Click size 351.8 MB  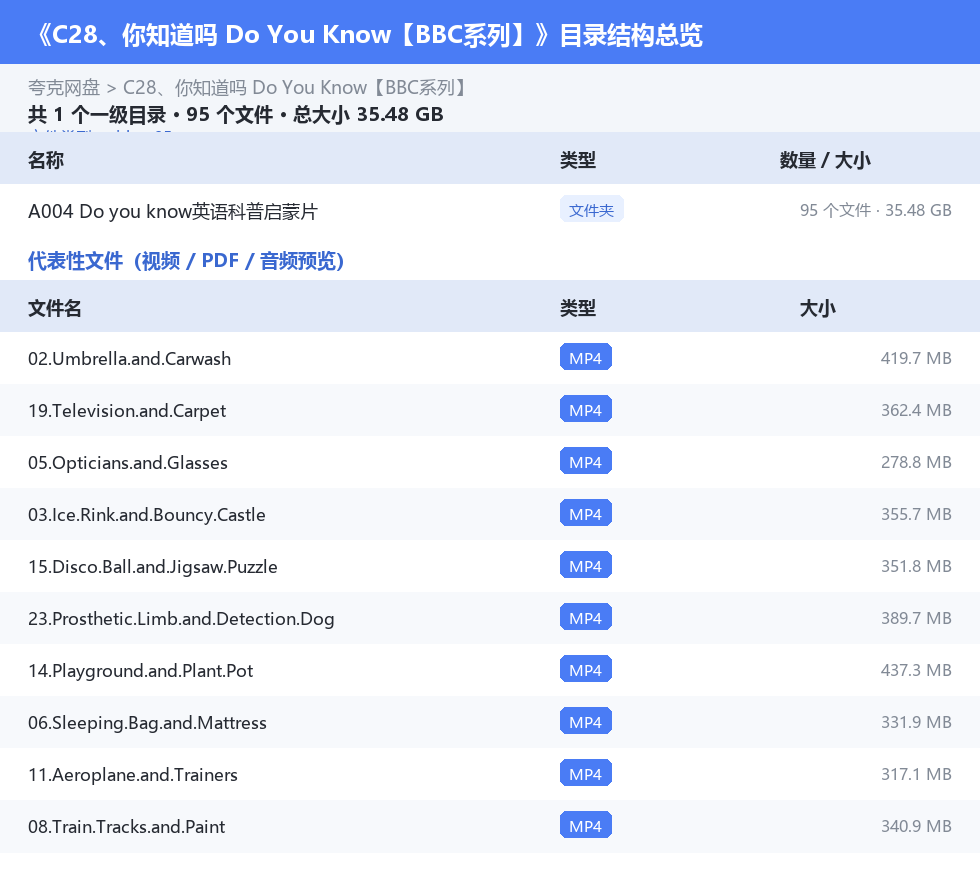tap(916, 566)
